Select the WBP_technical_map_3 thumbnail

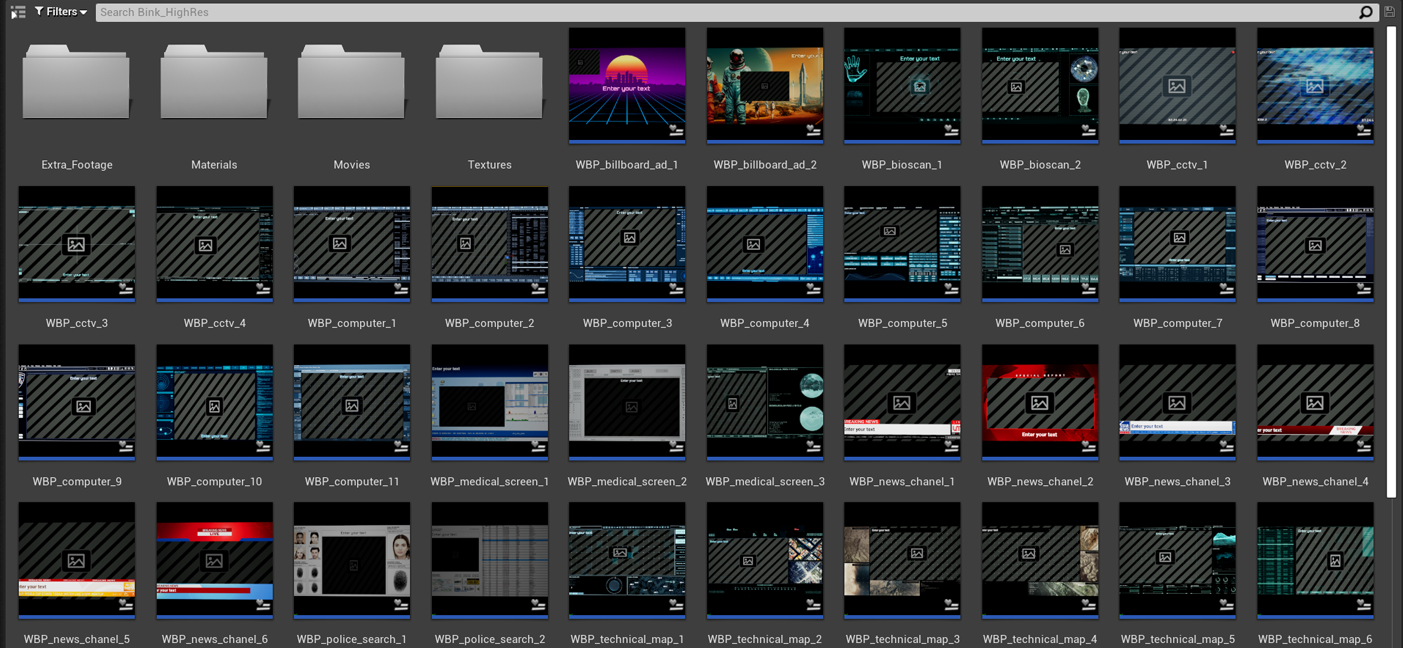(902, 560)
